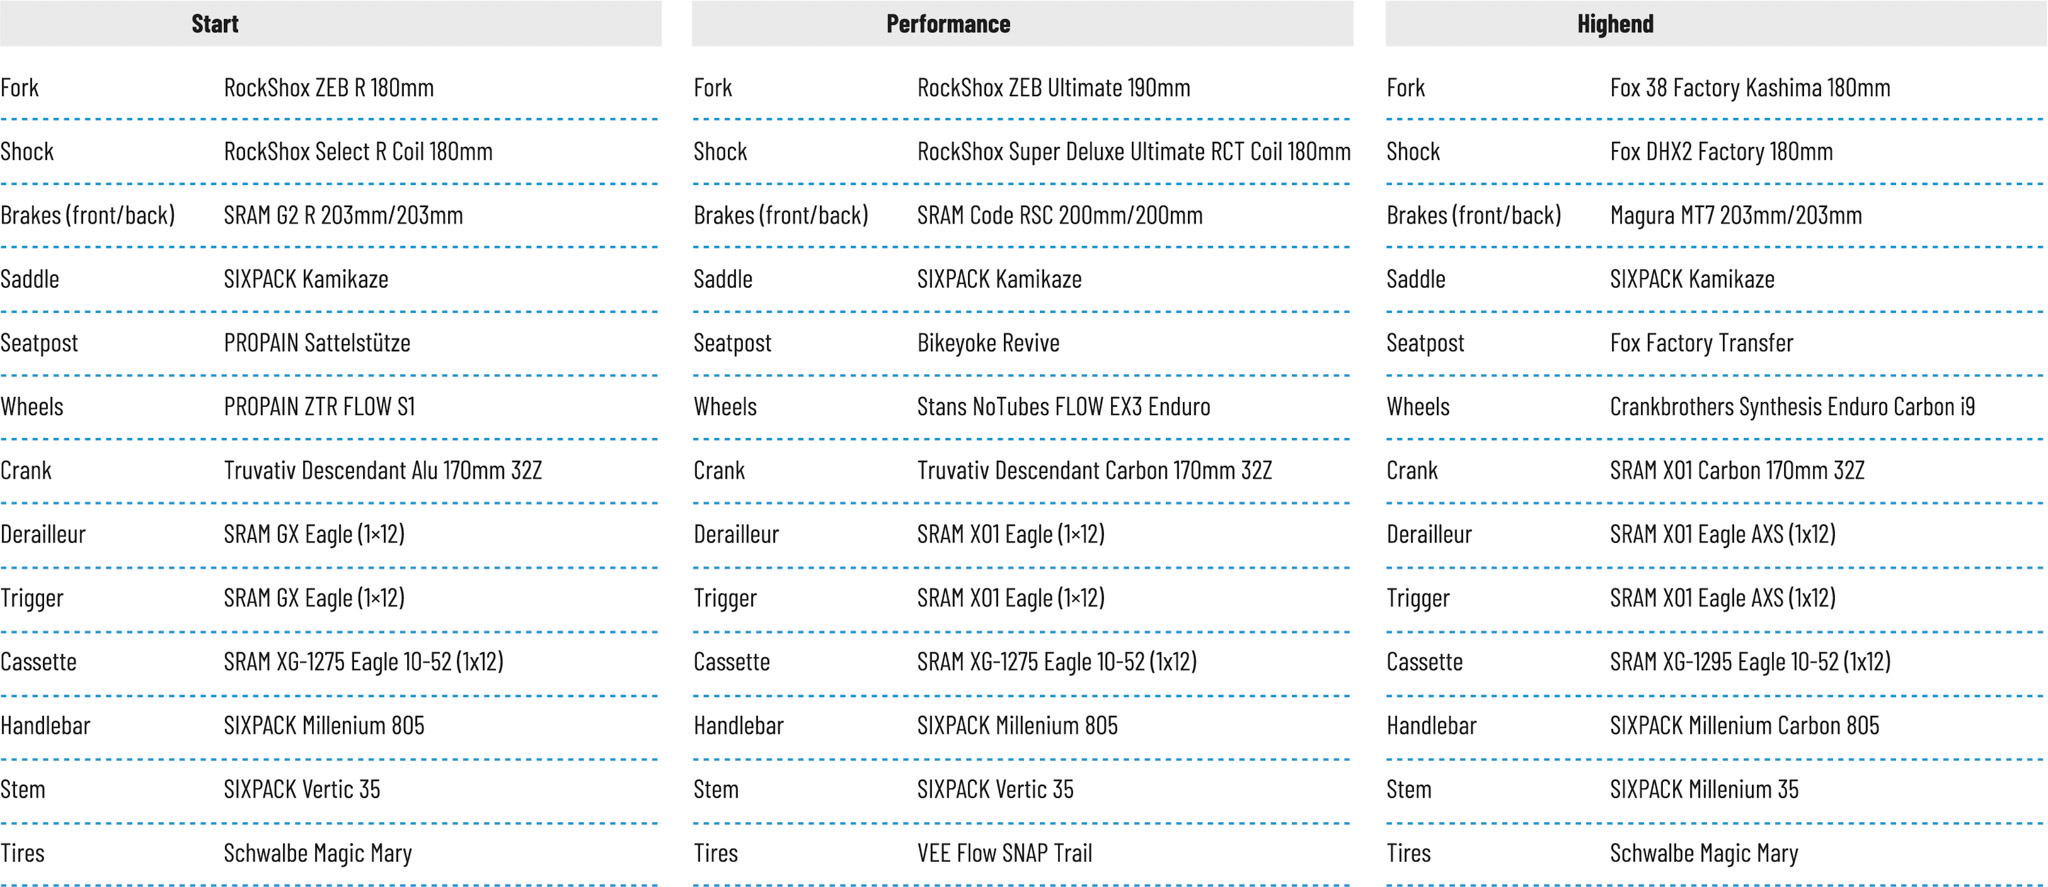Click Magura MT7 203mm/203mm brakes entry
Image resolution: width=2048 pixels, height=887 pixels.
[x=1735, y=215]
